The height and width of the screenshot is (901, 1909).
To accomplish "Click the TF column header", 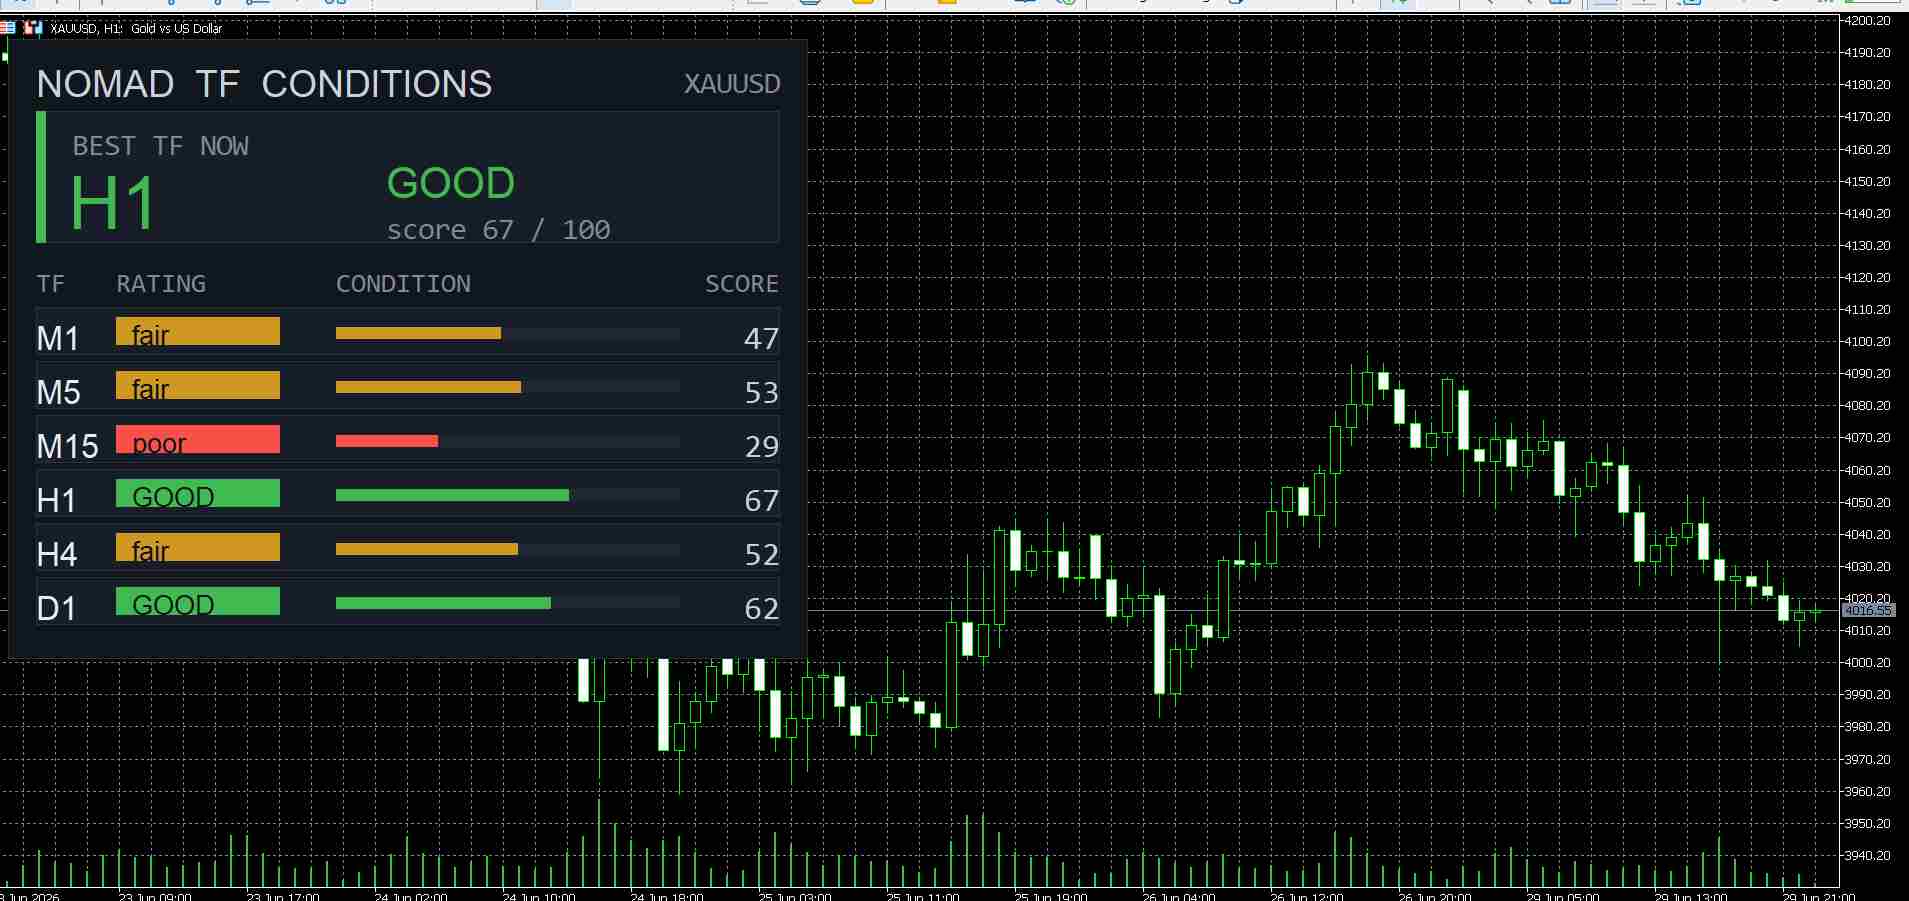I will click(x=50, y=284).
